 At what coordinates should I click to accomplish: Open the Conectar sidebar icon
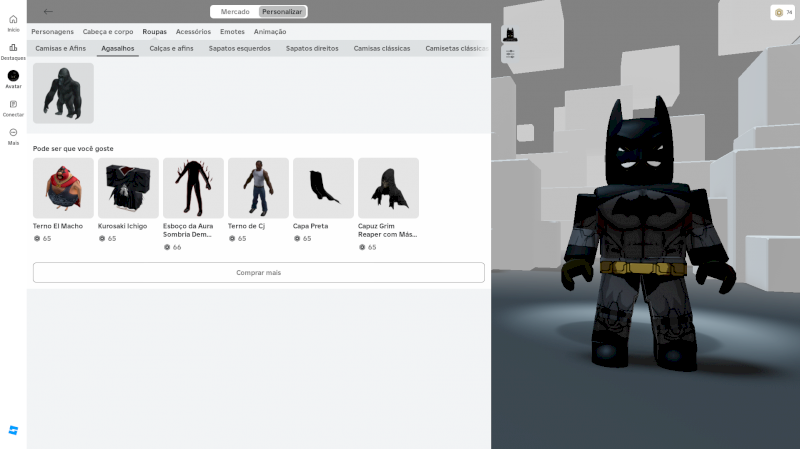coord(13,104)
